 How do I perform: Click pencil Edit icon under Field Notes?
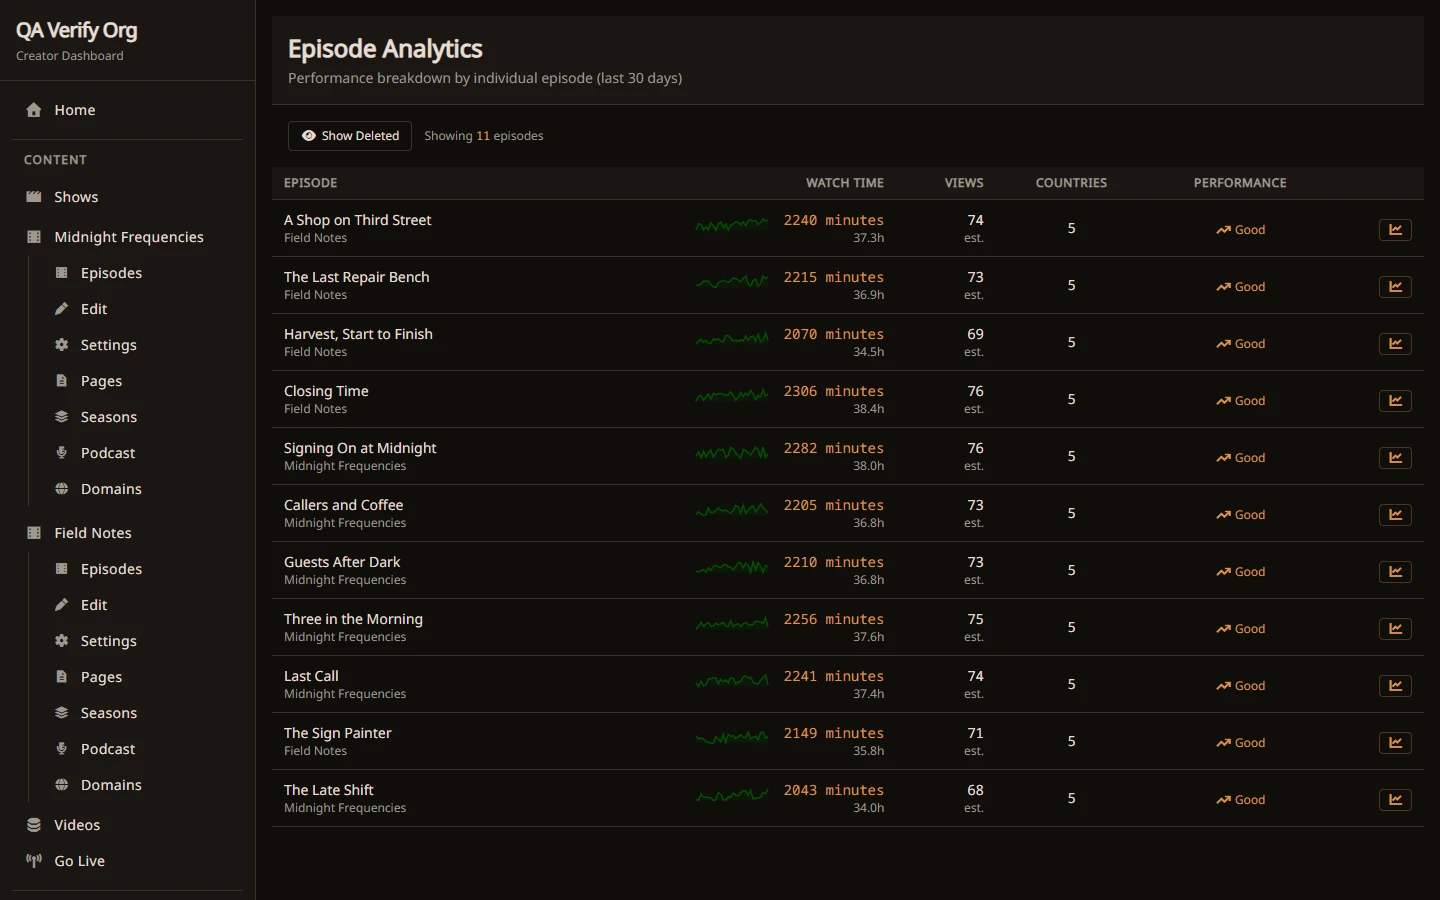point(61,605)
